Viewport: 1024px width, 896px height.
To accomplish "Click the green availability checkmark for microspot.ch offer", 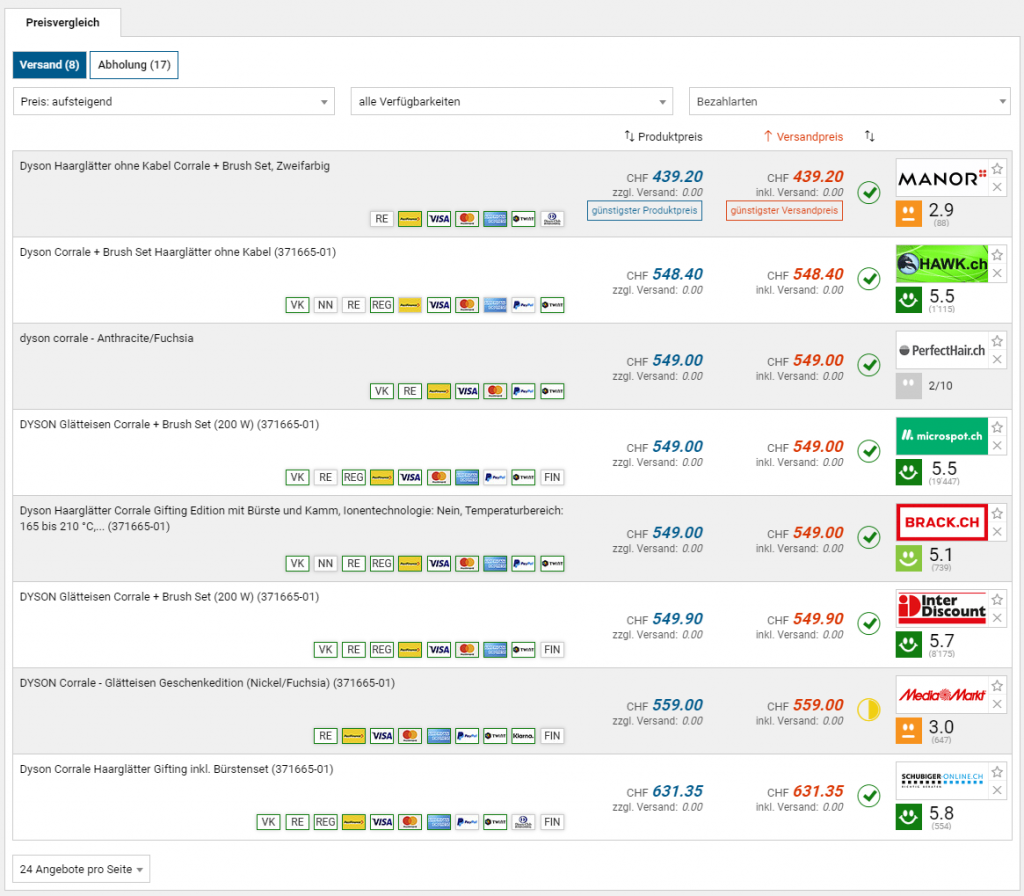I will [869, 452].
